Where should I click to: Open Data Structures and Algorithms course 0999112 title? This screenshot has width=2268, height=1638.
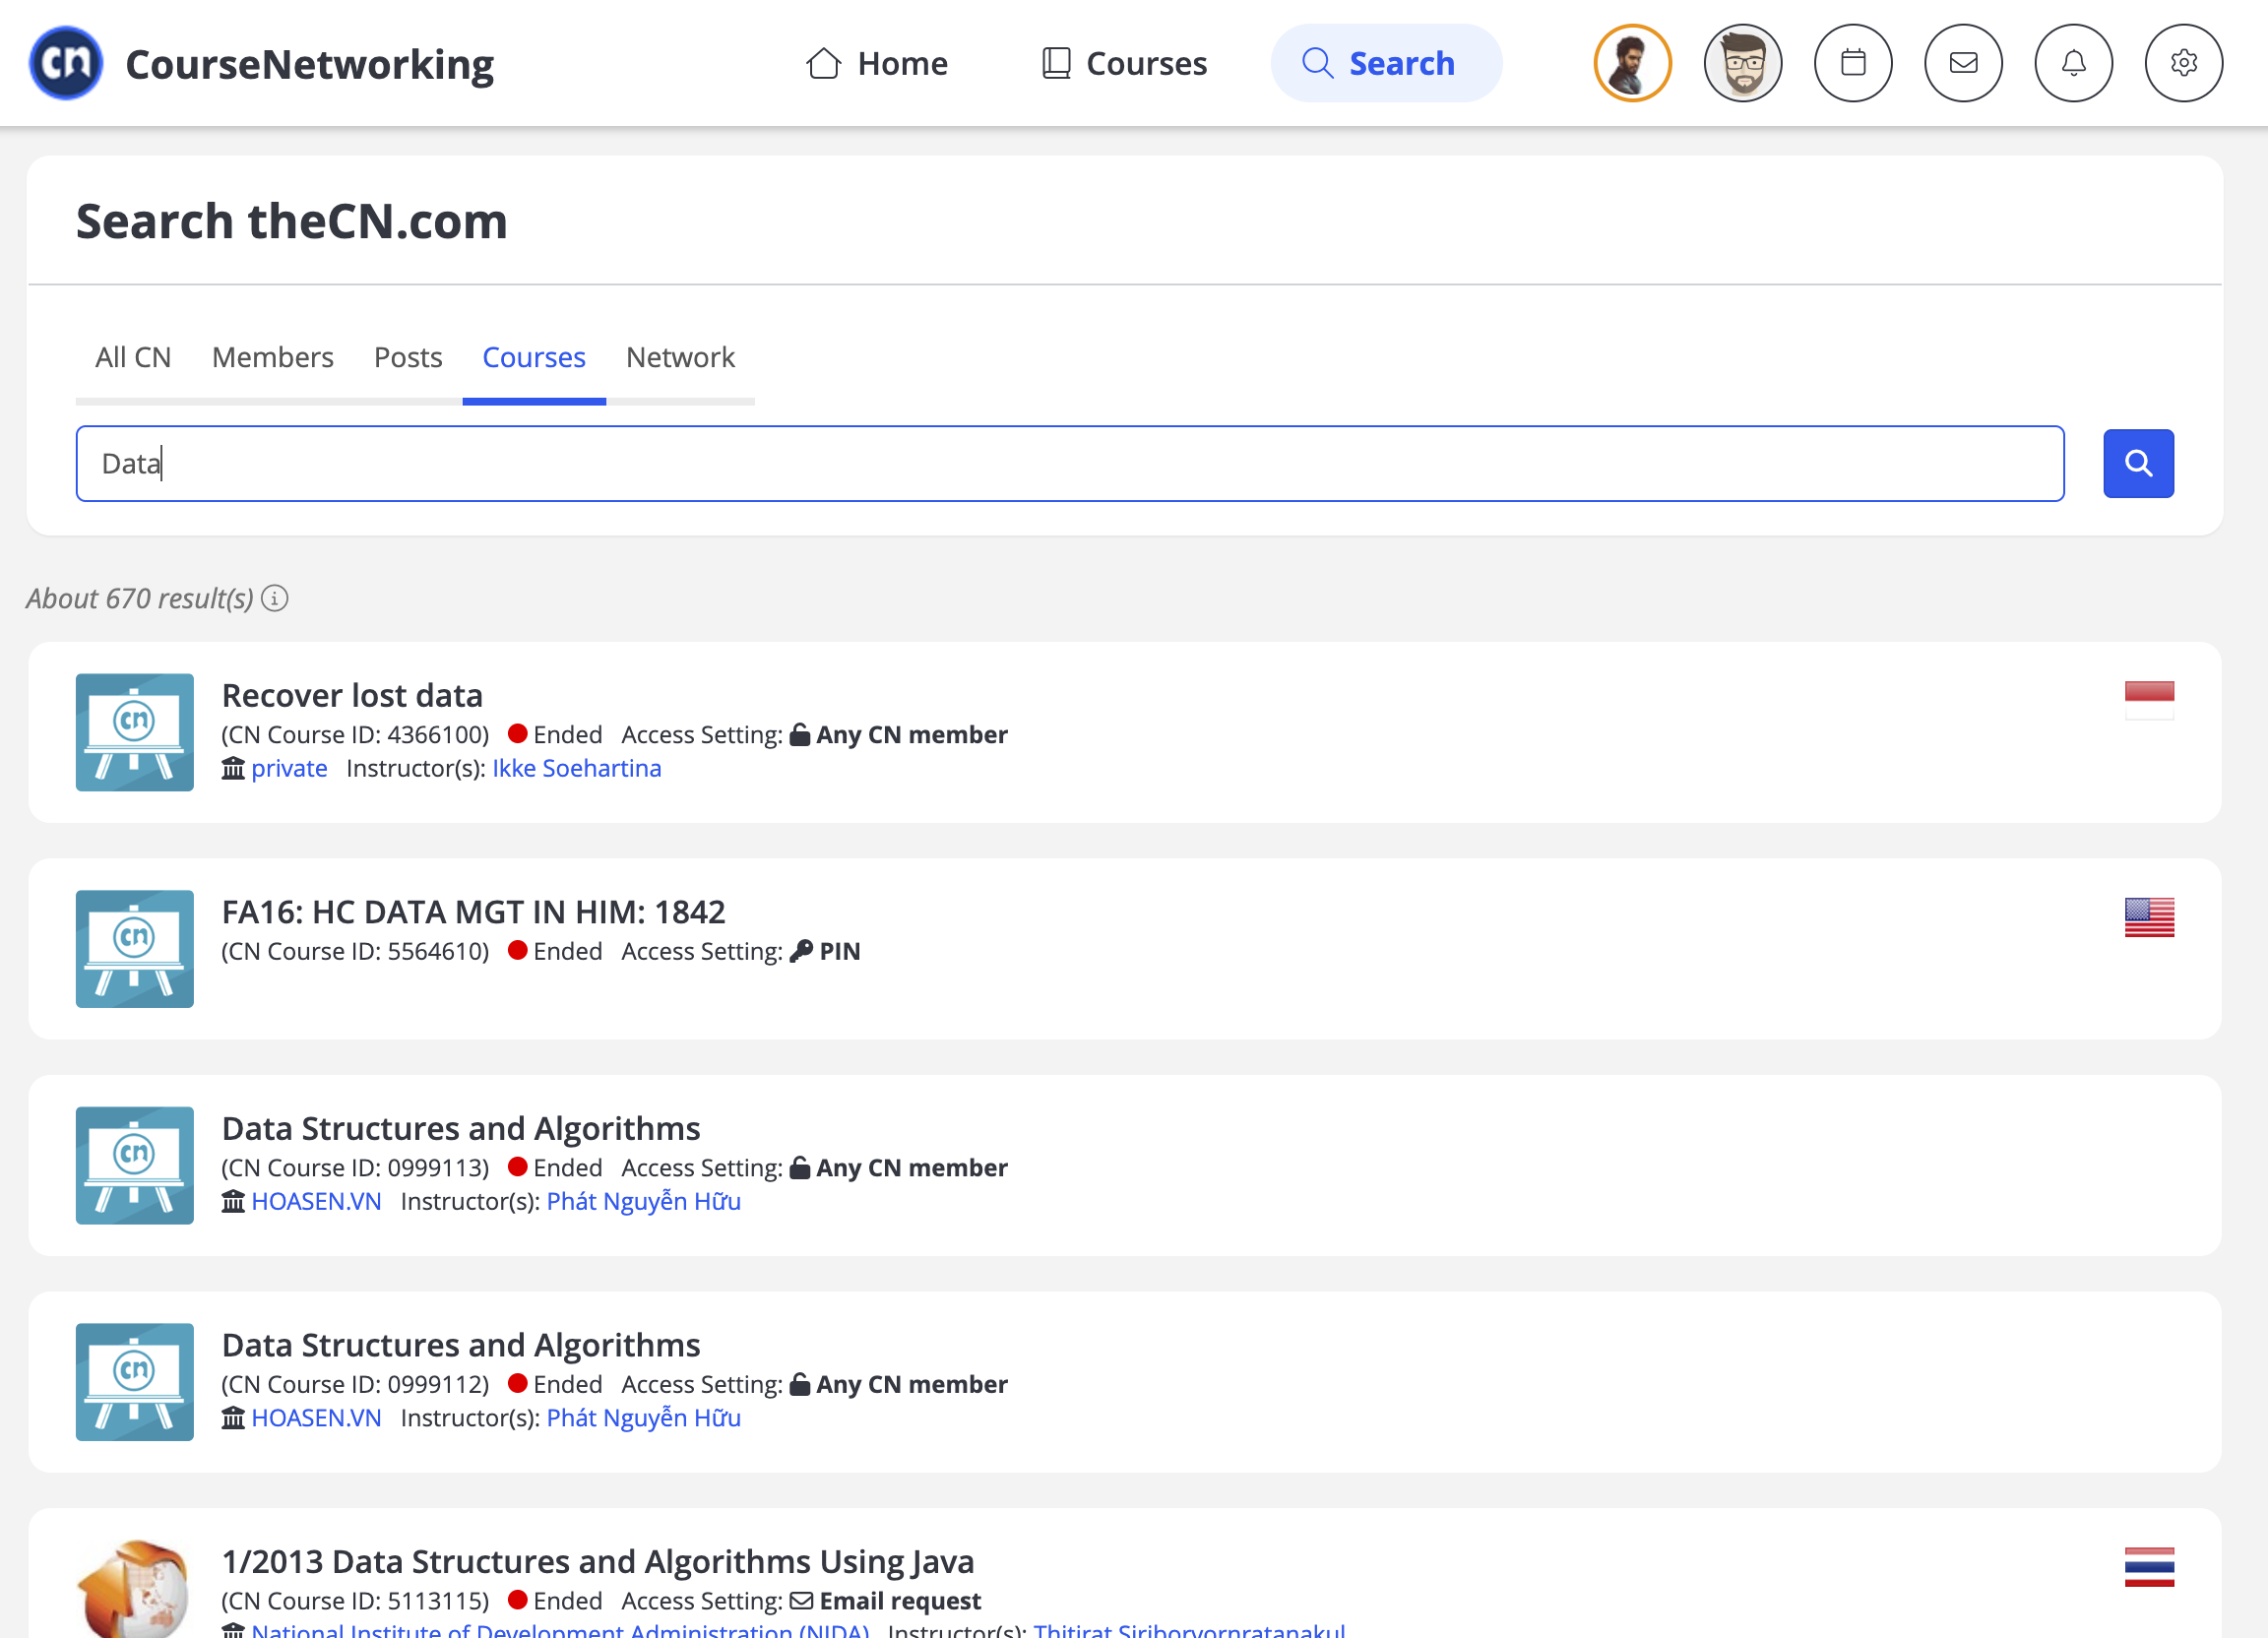click(461, 1345)
